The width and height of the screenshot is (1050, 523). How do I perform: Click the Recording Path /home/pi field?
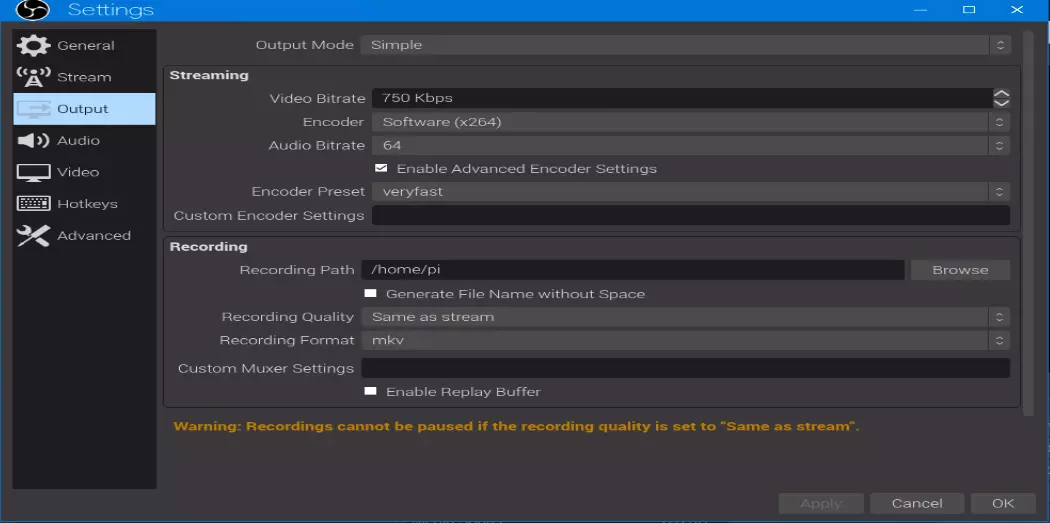(633, 270)
